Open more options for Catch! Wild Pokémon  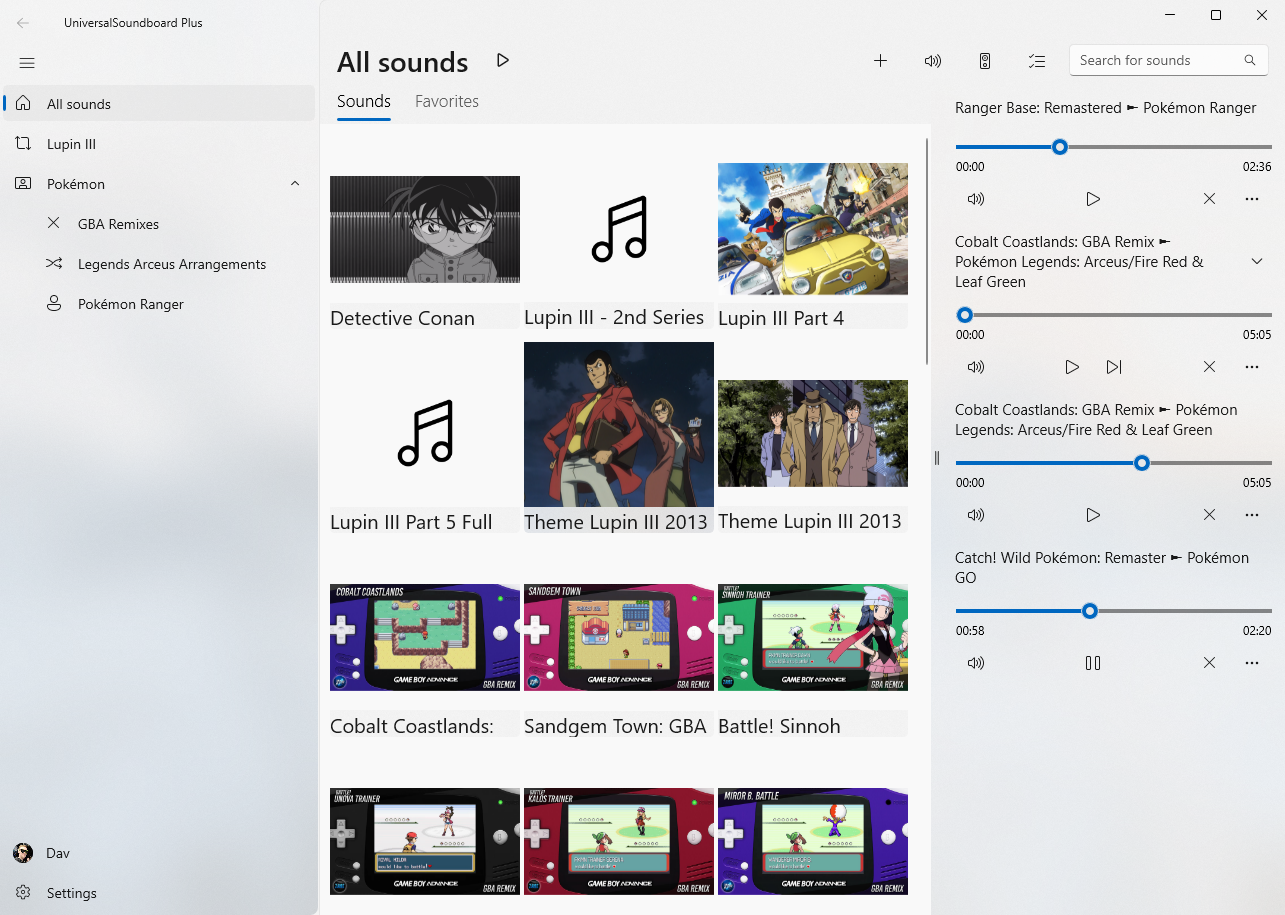click(1251, 663)
